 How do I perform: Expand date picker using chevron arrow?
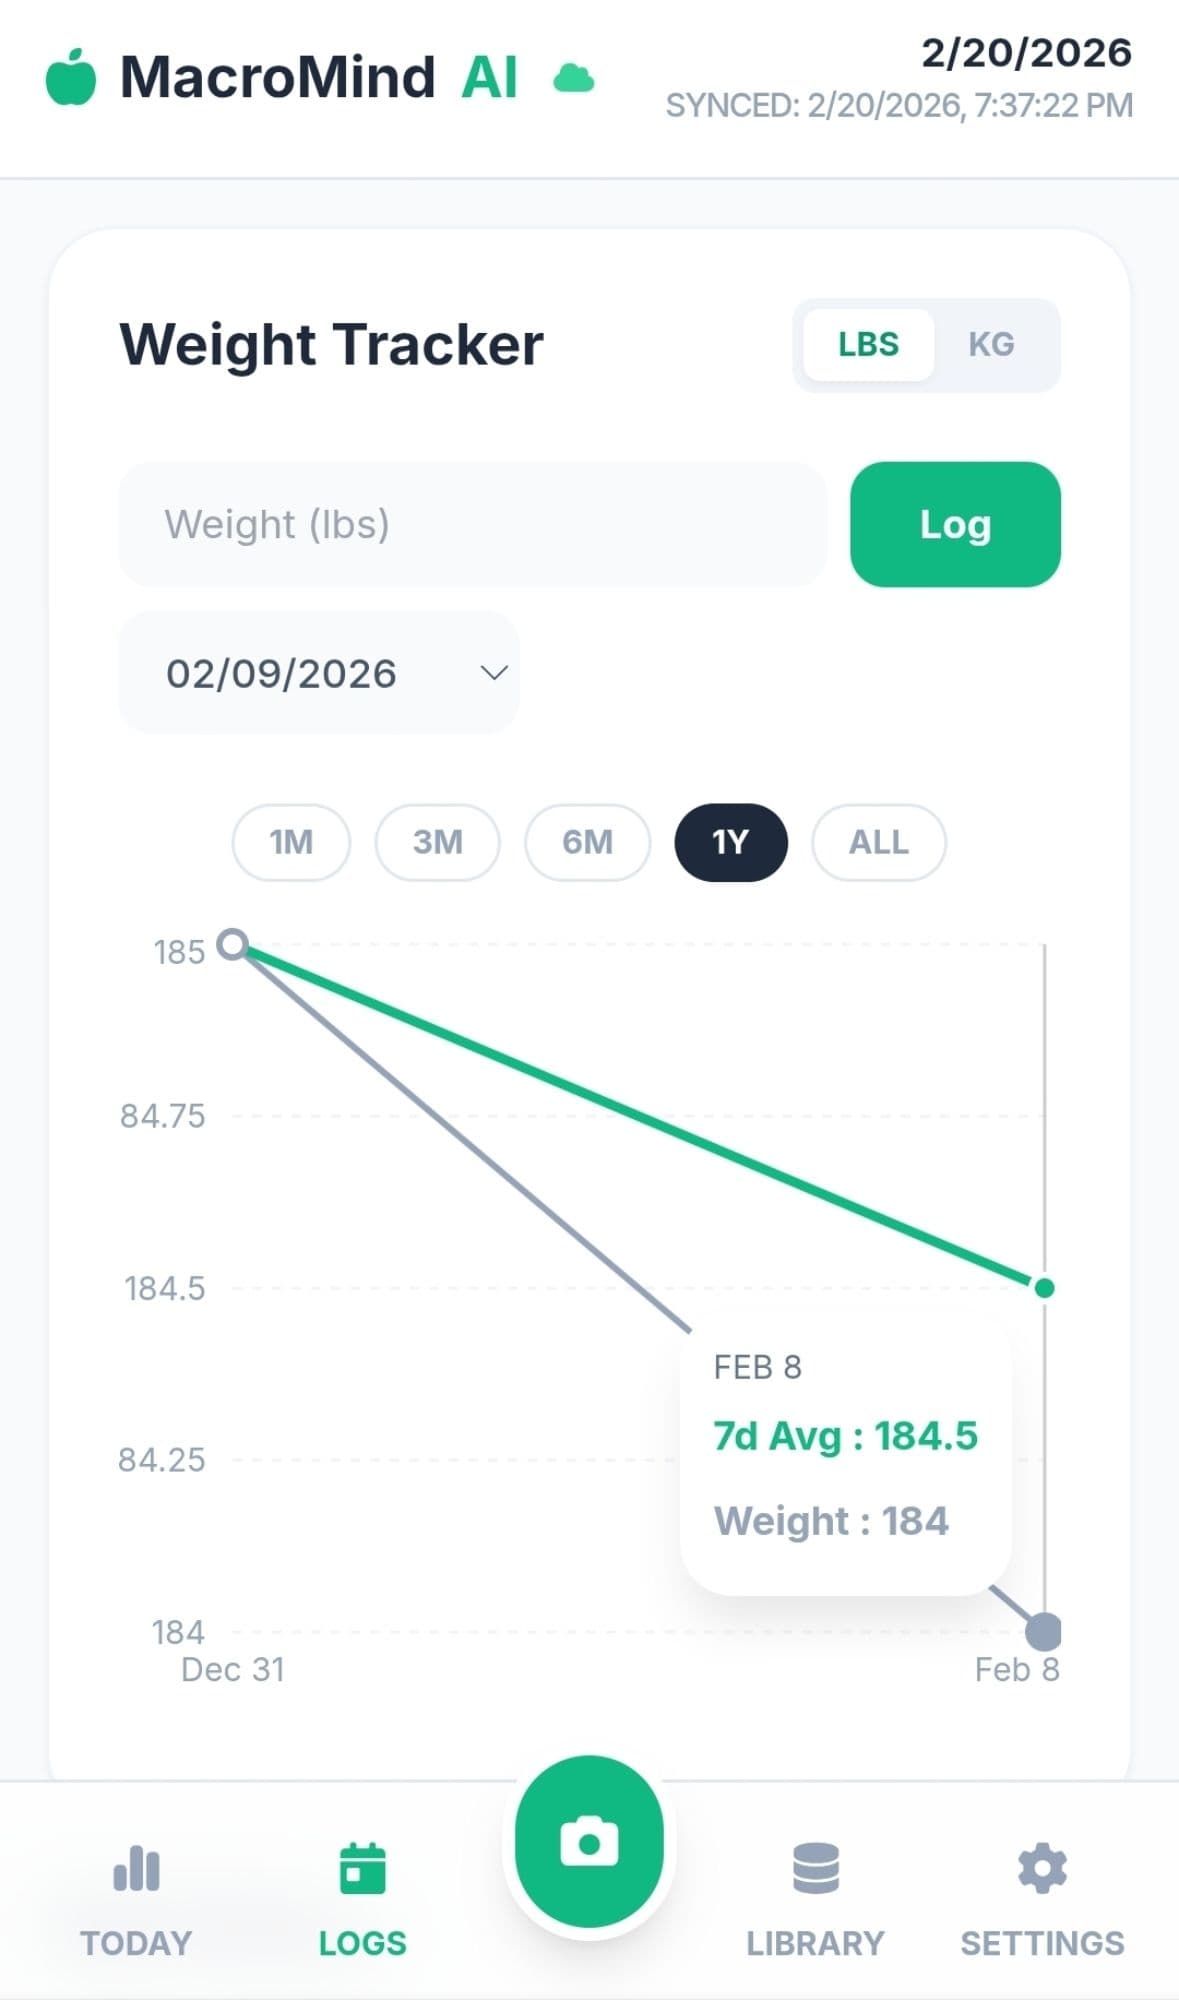(494, 673)
